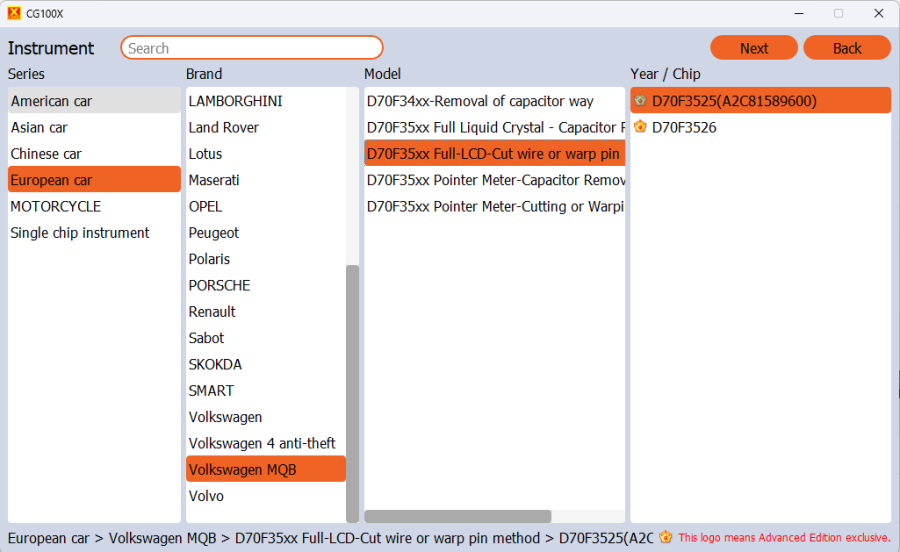The width and height of the screenshot is (900, 552).
Task: Focus the Search input field
Action: tap(252, 48)
